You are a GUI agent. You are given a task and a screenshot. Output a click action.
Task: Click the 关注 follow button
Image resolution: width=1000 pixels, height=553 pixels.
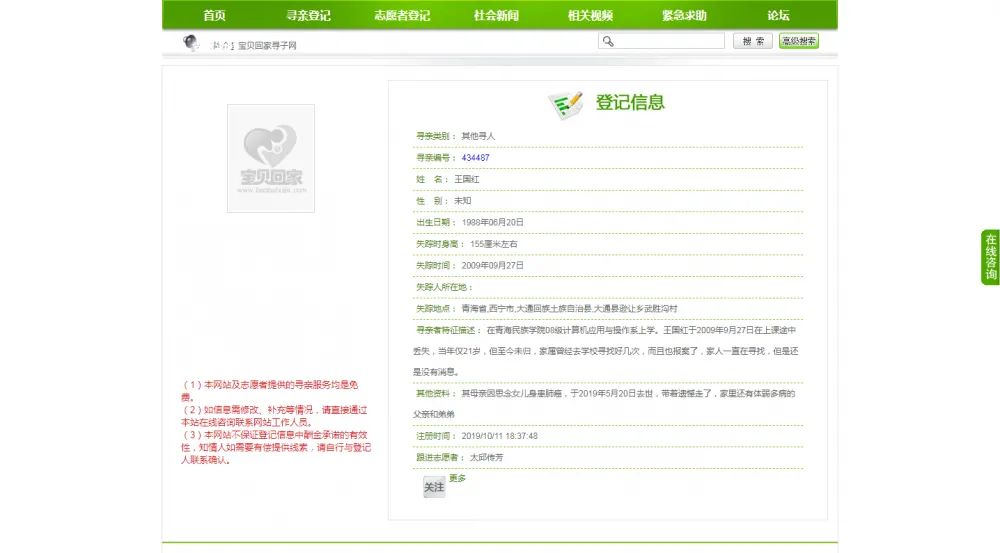pyautogui.click(x=434, y=487)
